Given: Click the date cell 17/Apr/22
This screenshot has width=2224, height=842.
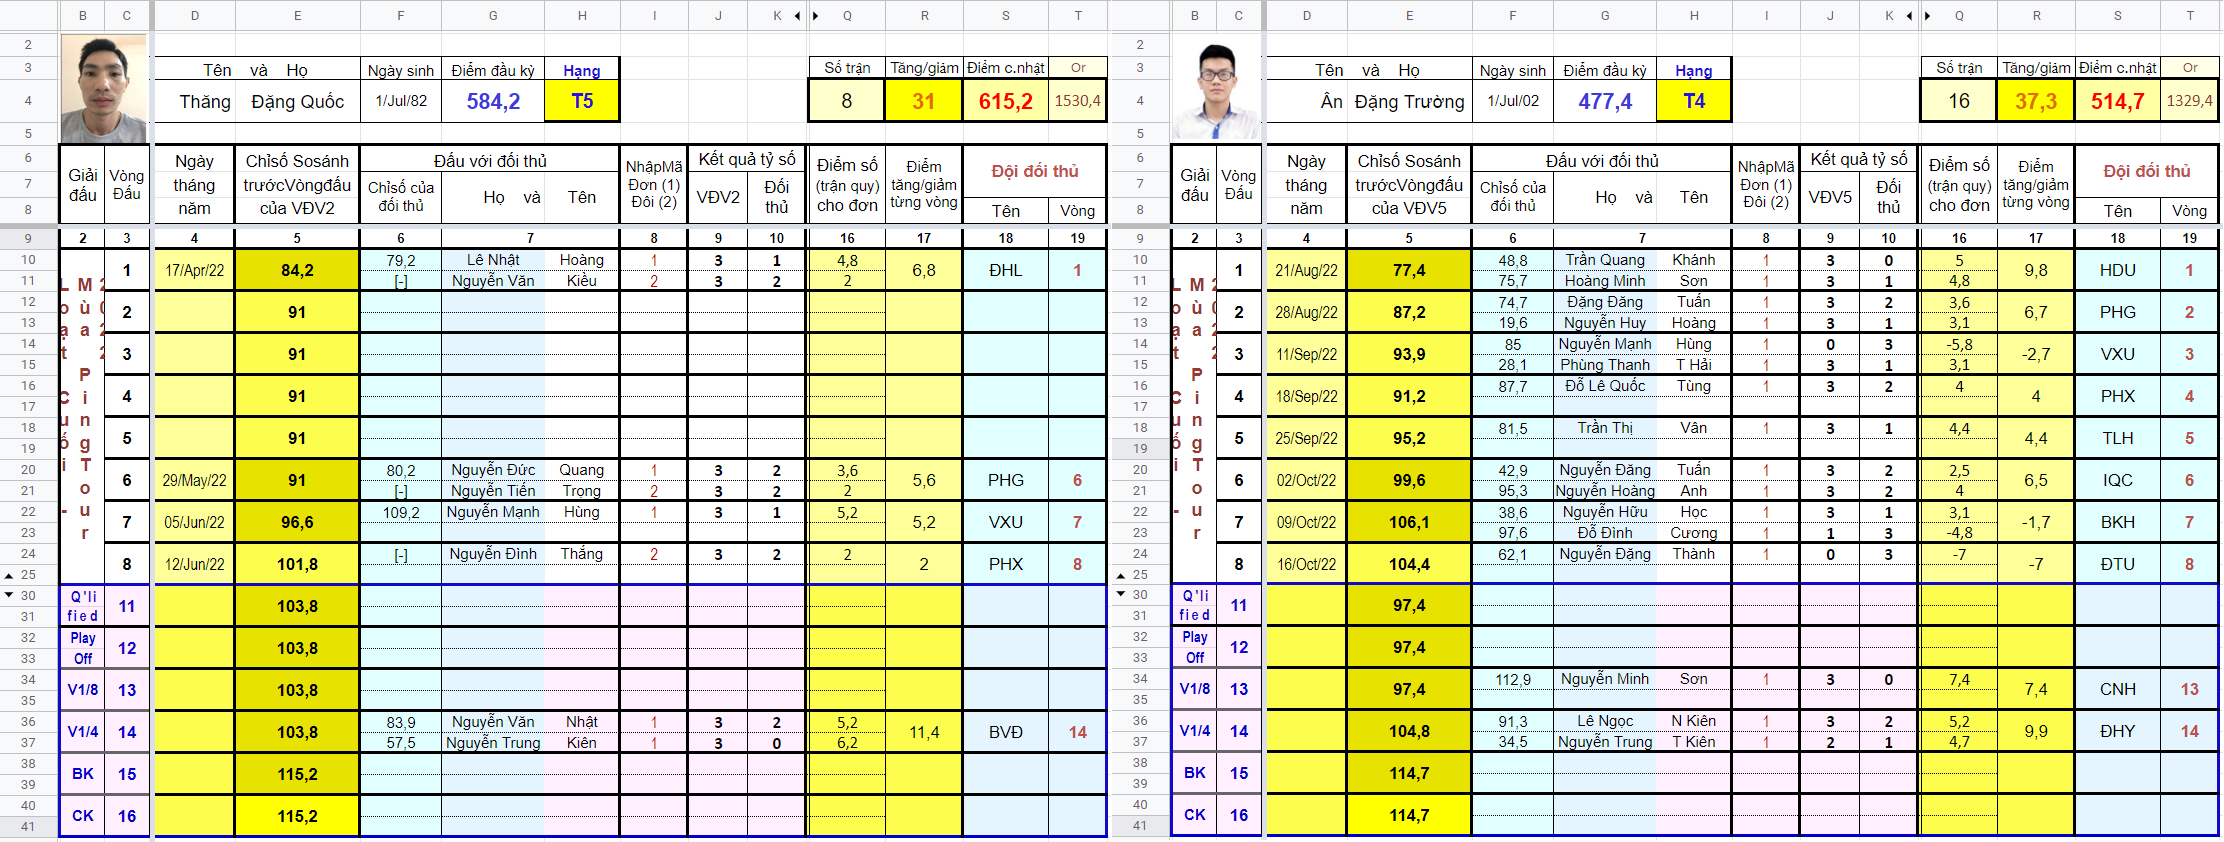Looking at the screenshot, I should (195, 271).
